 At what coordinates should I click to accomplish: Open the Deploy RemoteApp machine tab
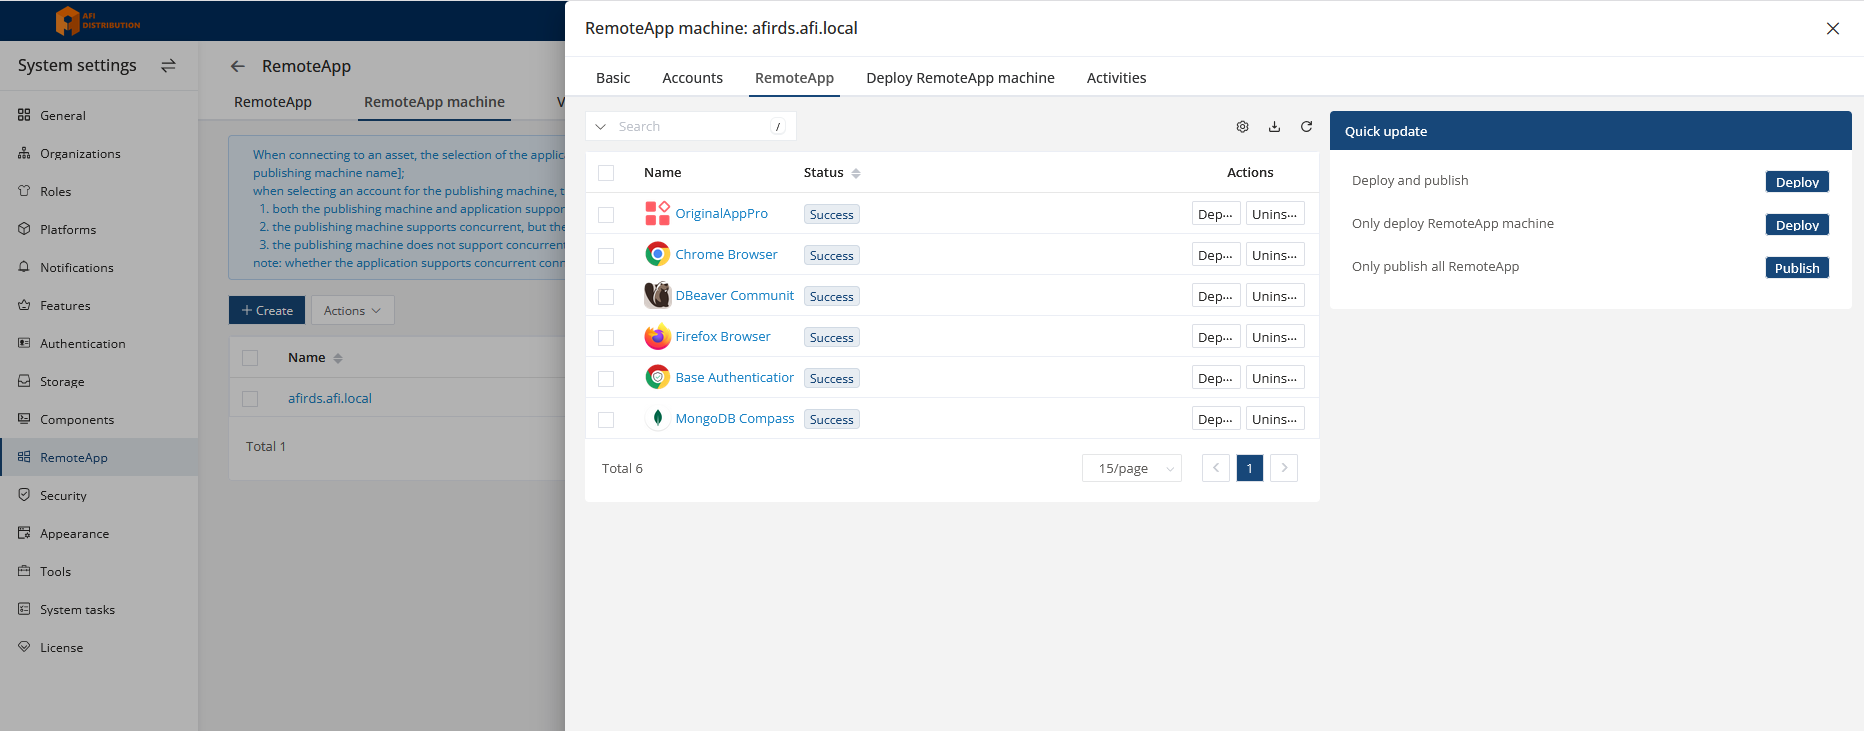click(x=960, y=78)
